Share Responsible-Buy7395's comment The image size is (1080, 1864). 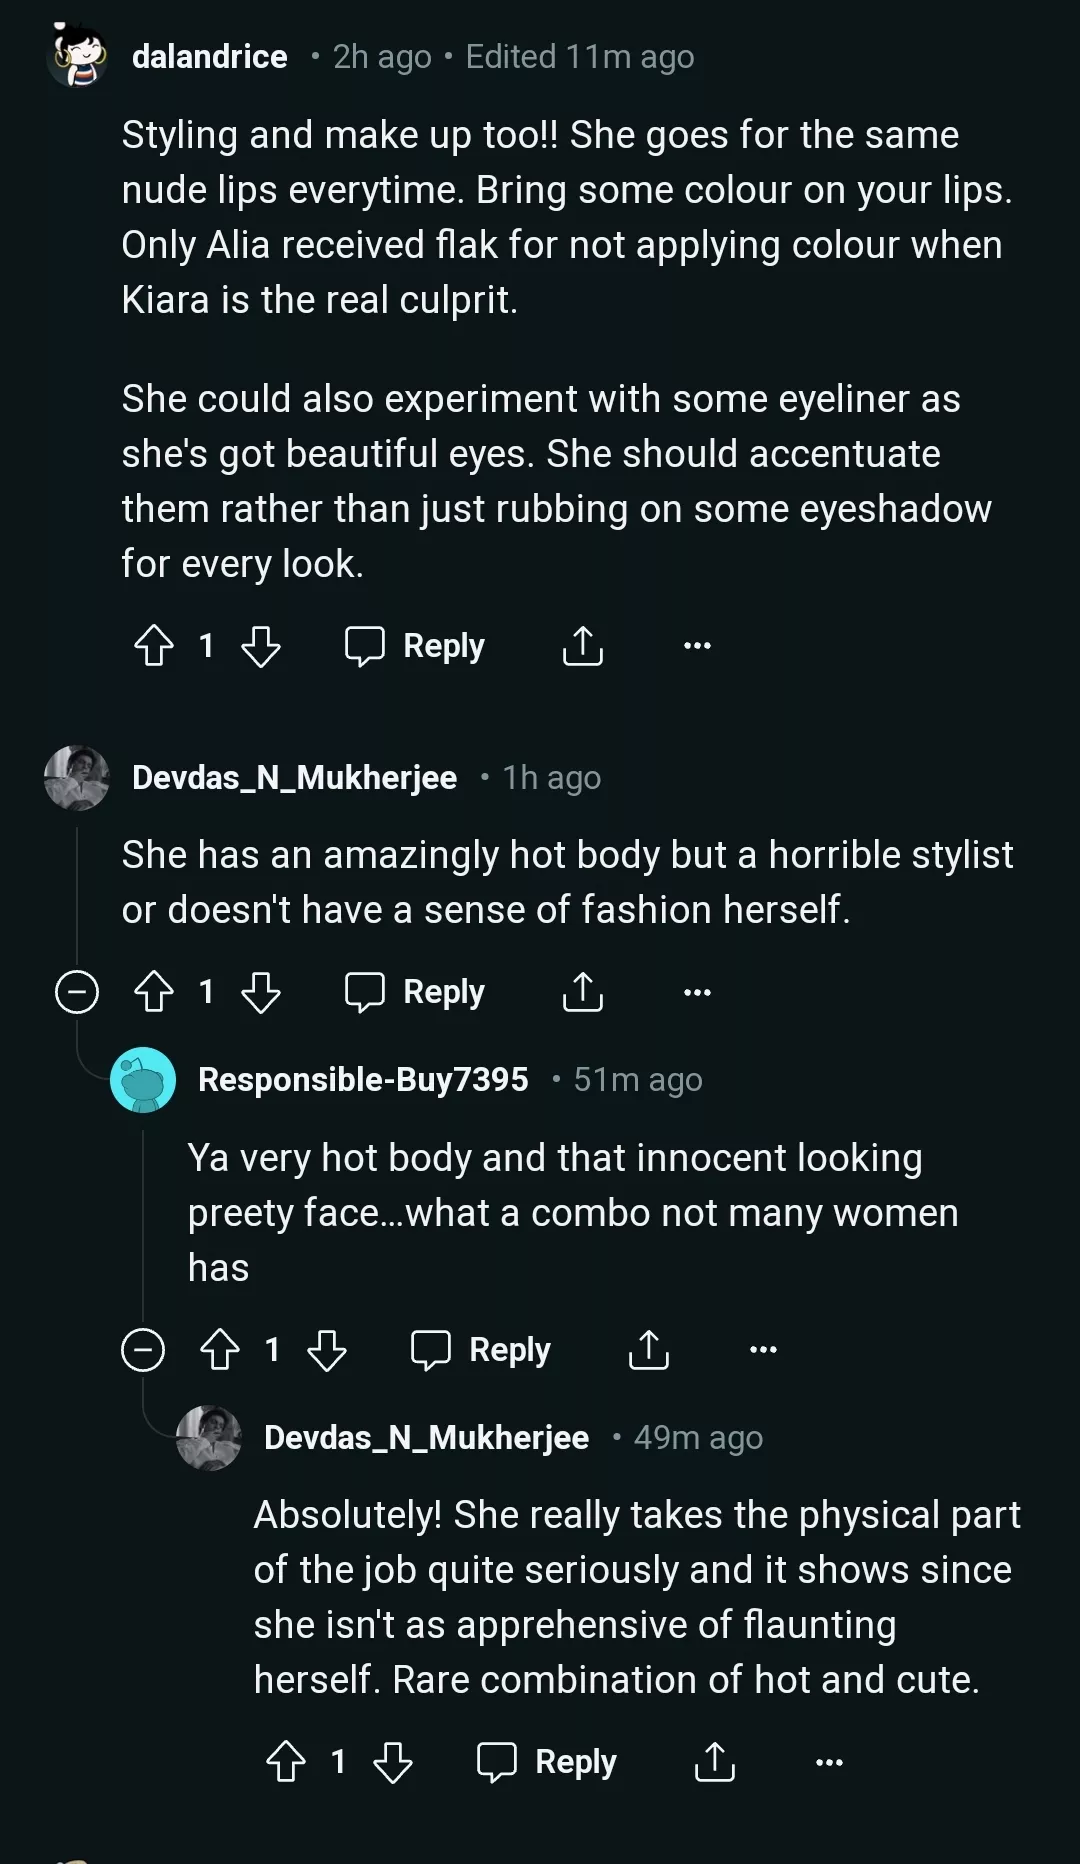[648, 1350]
